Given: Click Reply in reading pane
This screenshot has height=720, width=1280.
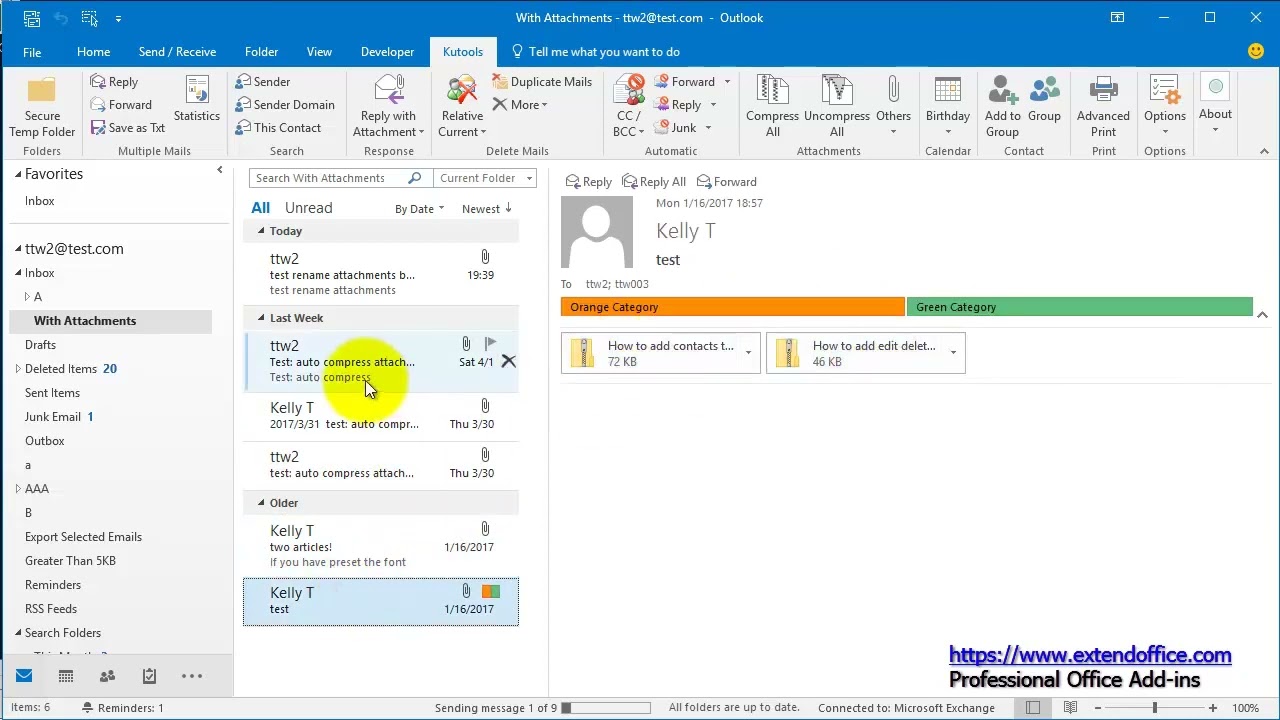Looking at the screenshot, I should pos(588,182).
